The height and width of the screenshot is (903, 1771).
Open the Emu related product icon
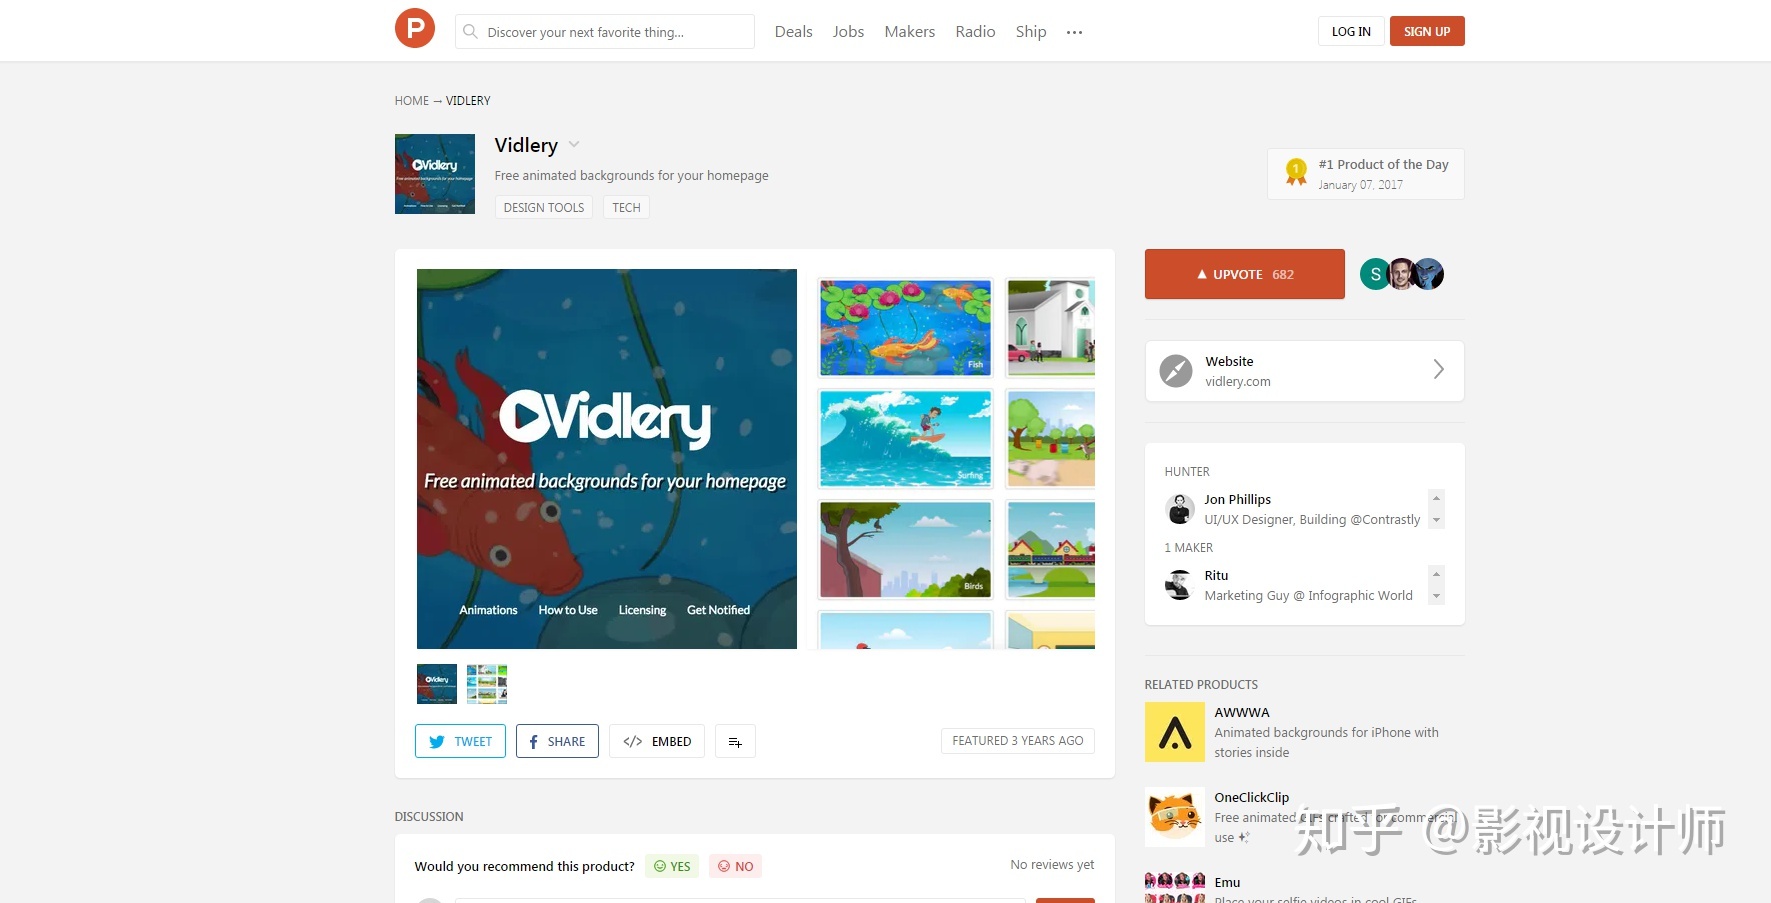1175,888
